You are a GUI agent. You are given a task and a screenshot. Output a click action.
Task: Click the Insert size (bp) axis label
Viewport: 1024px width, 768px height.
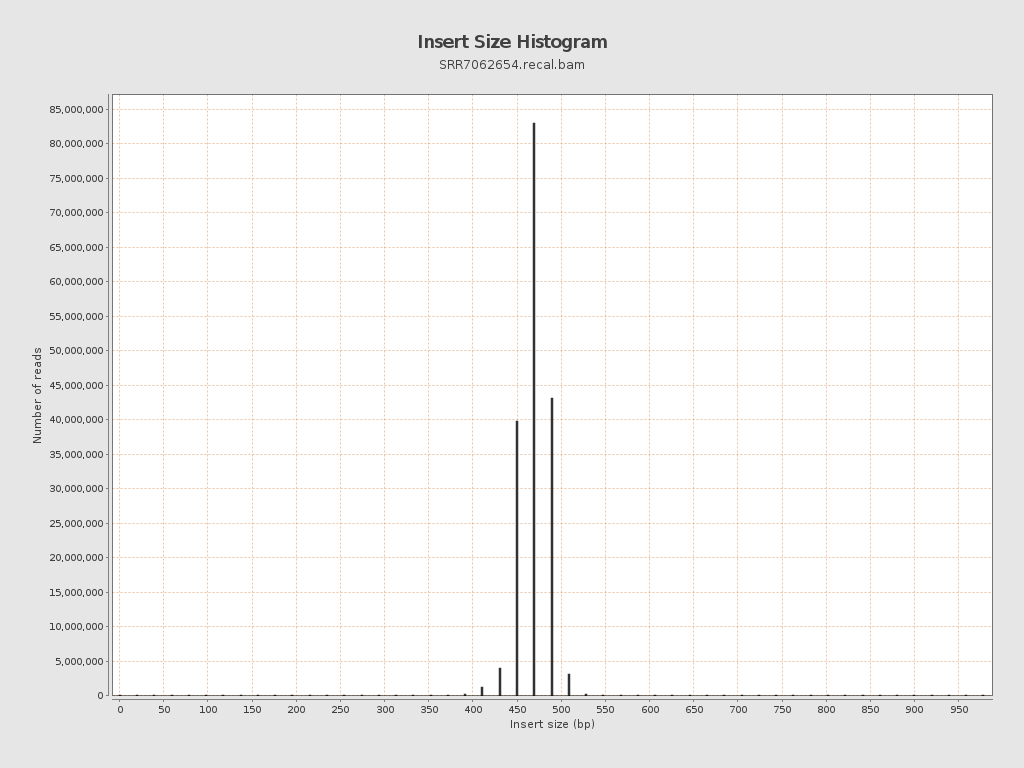[552, 724]
